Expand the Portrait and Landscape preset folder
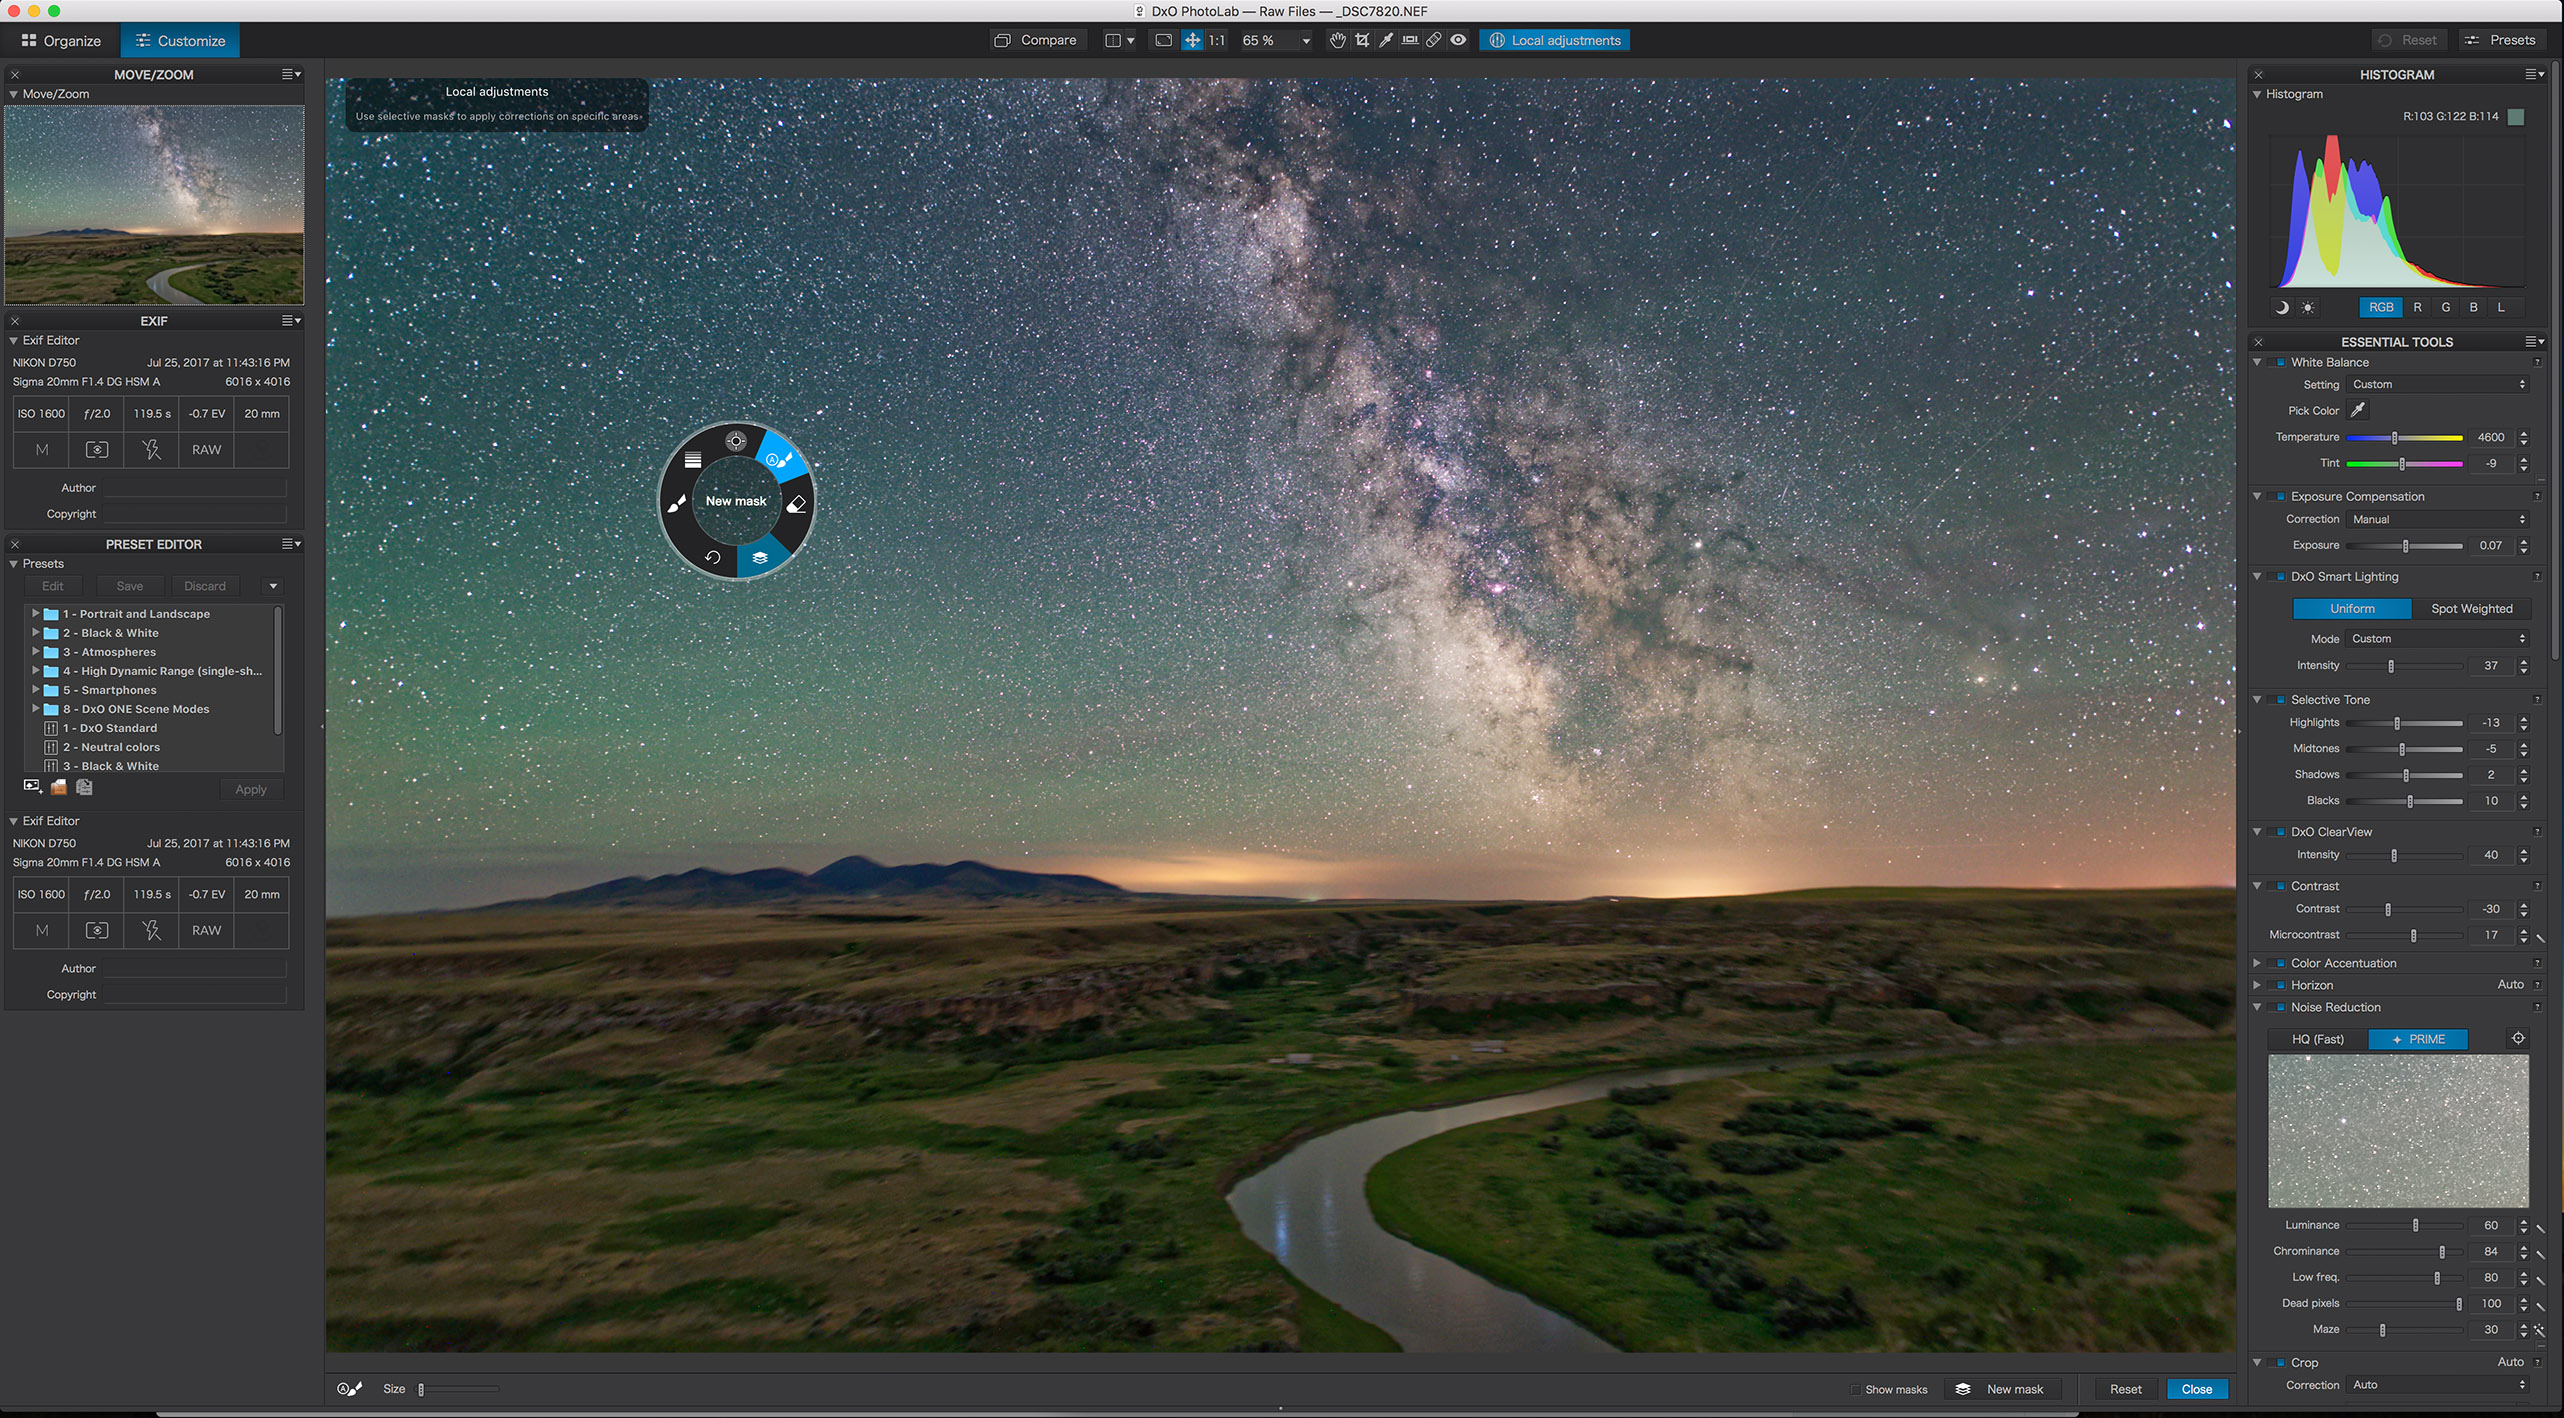The height and width of the screenshot is (1418, 2564). pos(35,613)
